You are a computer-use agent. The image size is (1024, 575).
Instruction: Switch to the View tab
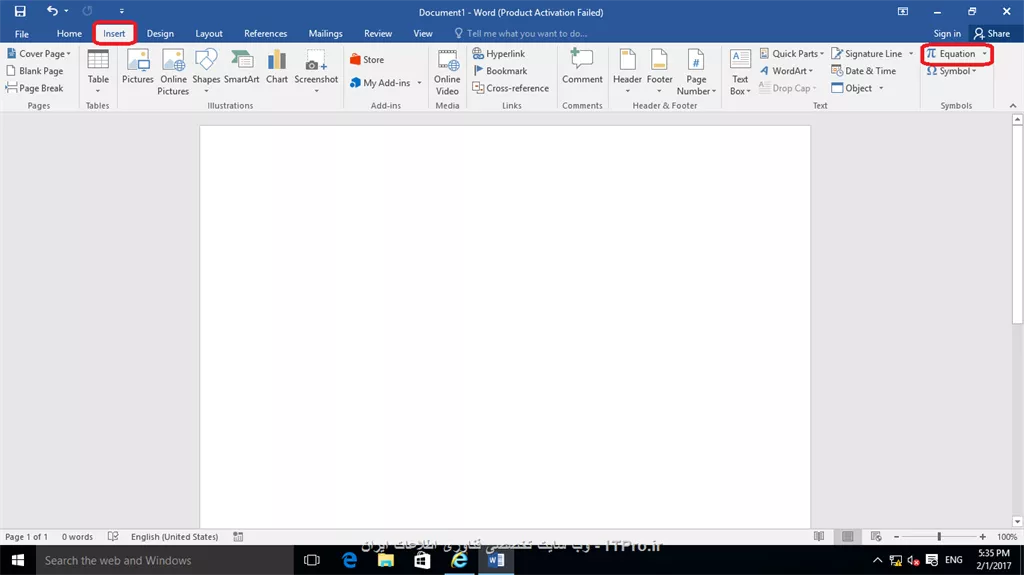(x=423, y=33)
